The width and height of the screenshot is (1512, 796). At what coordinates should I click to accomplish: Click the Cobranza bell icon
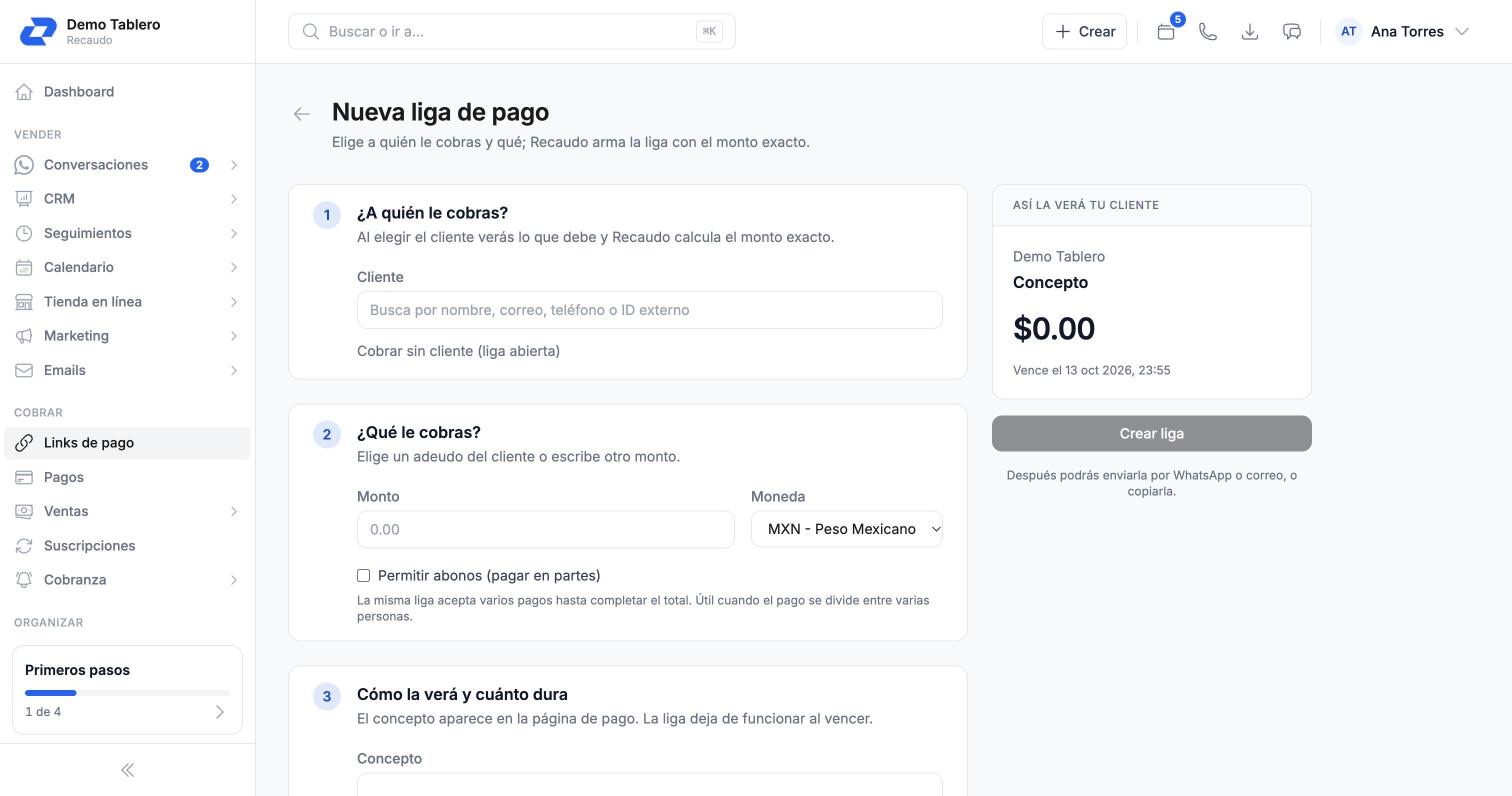point(24,580)
